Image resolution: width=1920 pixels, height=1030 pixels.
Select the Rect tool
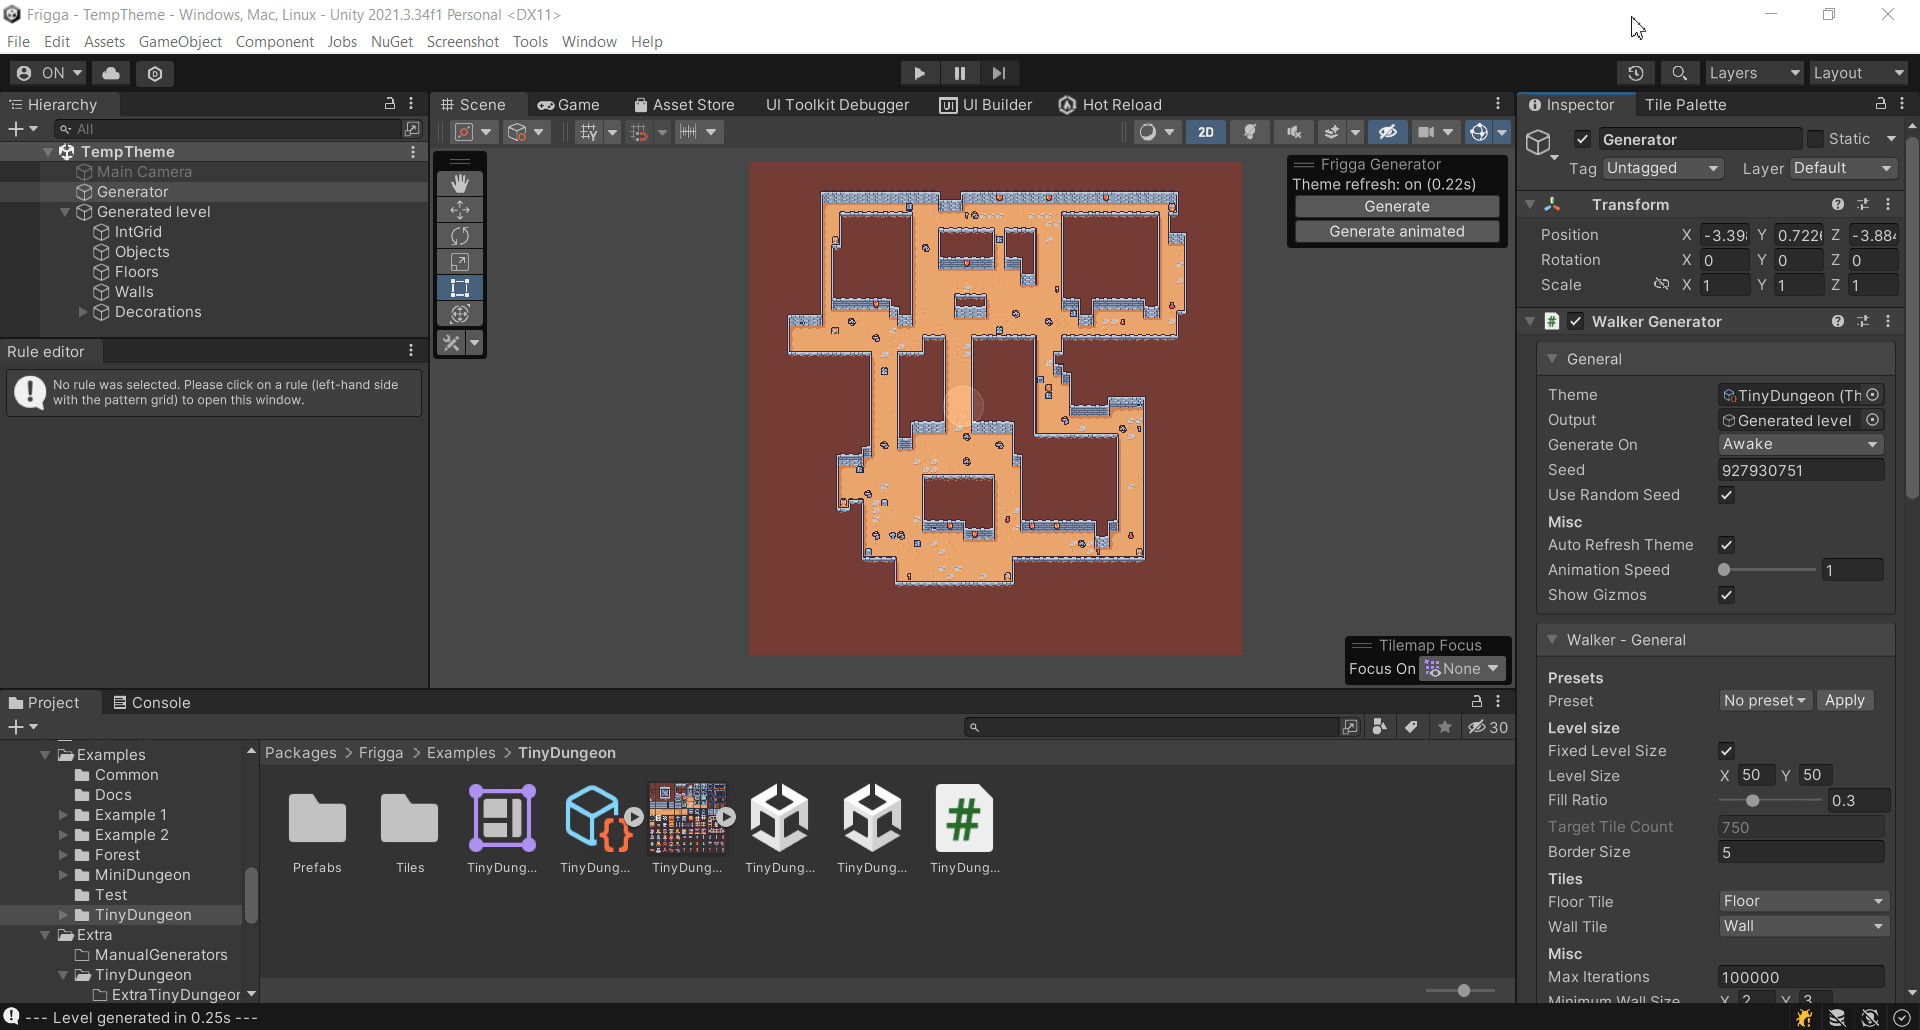pos(460,287)
